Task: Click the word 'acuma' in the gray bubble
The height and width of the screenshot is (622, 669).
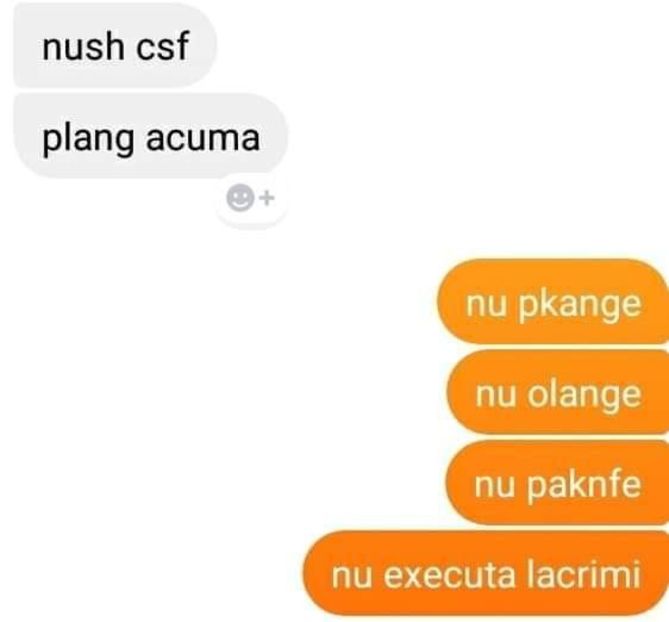Action: (x=203, y=137)
